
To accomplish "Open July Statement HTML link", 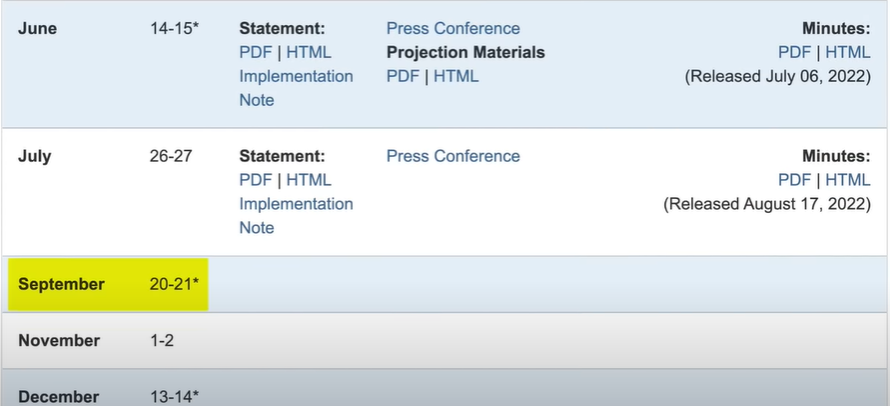I will tap(309, 180).
